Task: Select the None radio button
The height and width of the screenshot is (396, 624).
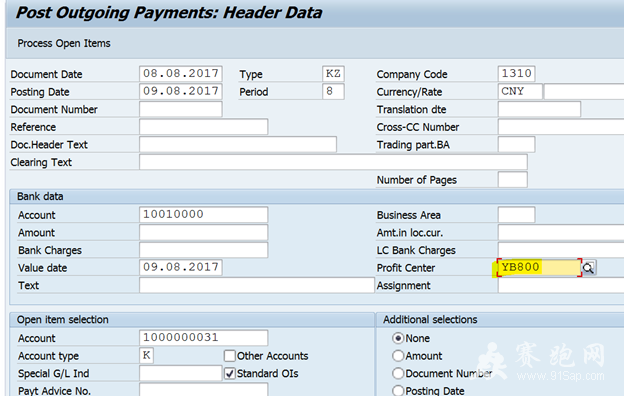Action: coord(398,338)
